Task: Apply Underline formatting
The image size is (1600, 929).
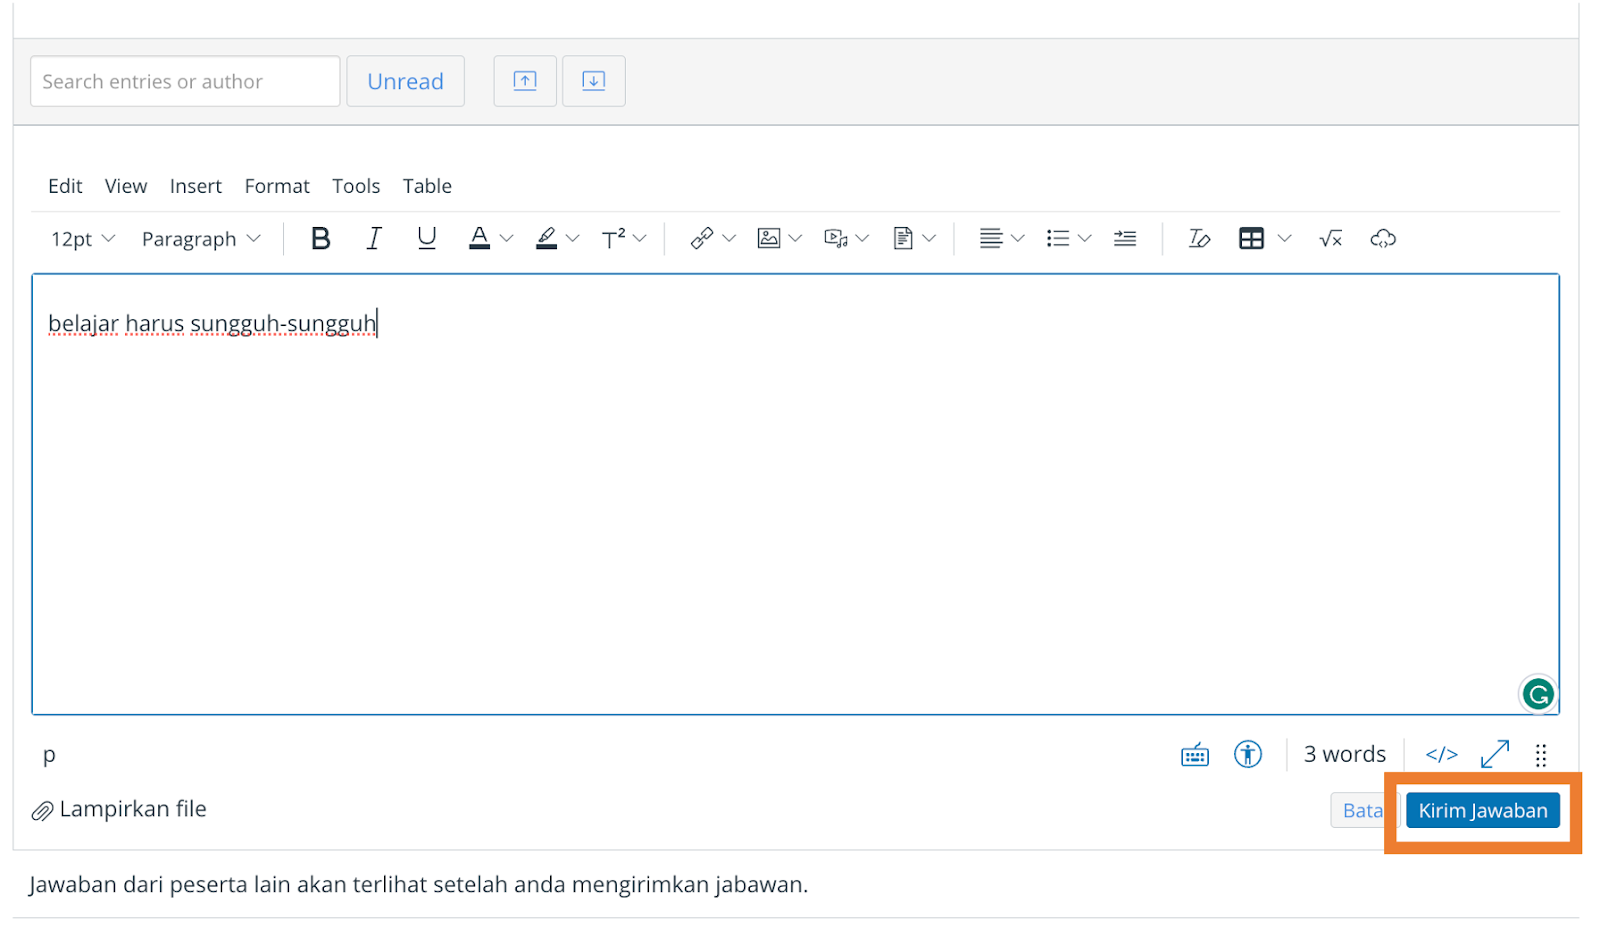Action: (427, 238)
